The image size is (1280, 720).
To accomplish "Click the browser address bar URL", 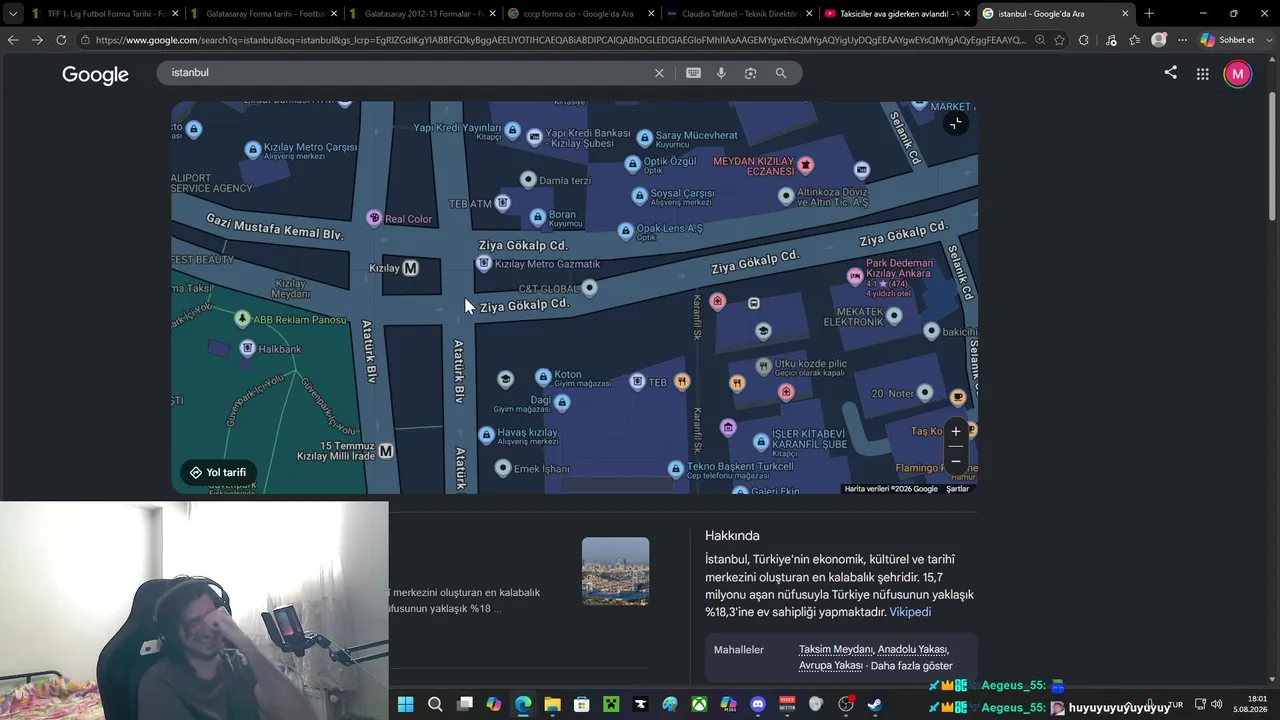I will click(560, 40).
